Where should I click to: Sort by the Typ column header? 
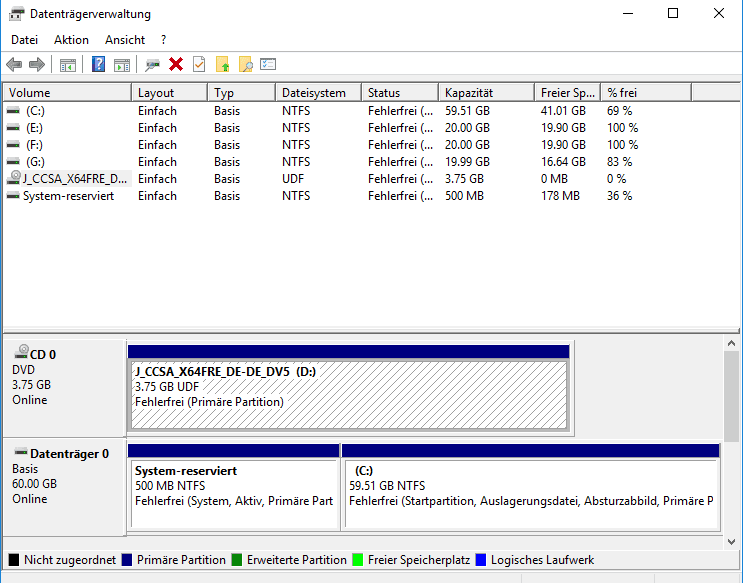click(x=242, y=93)
